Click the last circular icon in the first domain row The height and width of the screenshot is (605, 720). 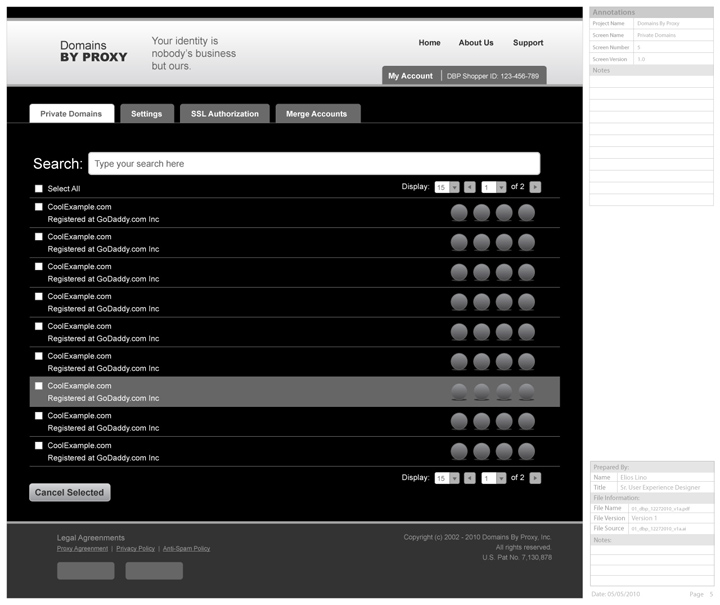(526, 212)
